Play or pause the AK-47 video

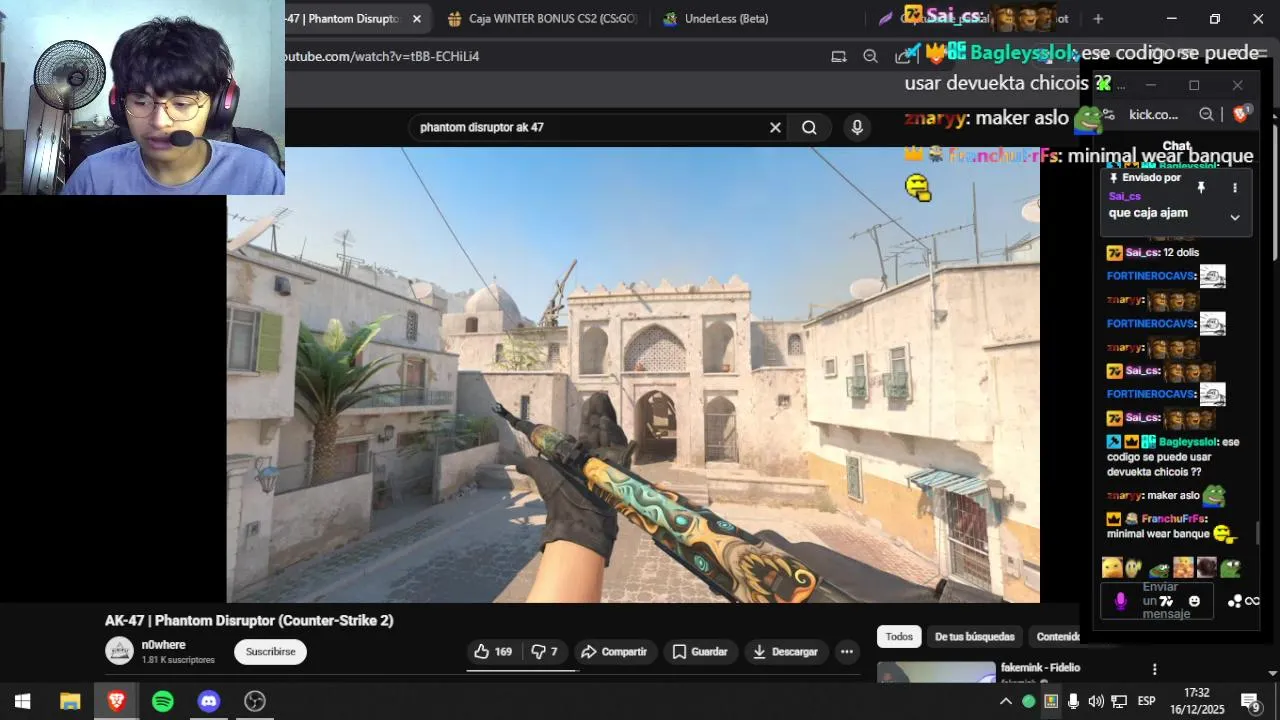[x=633, y=375]
